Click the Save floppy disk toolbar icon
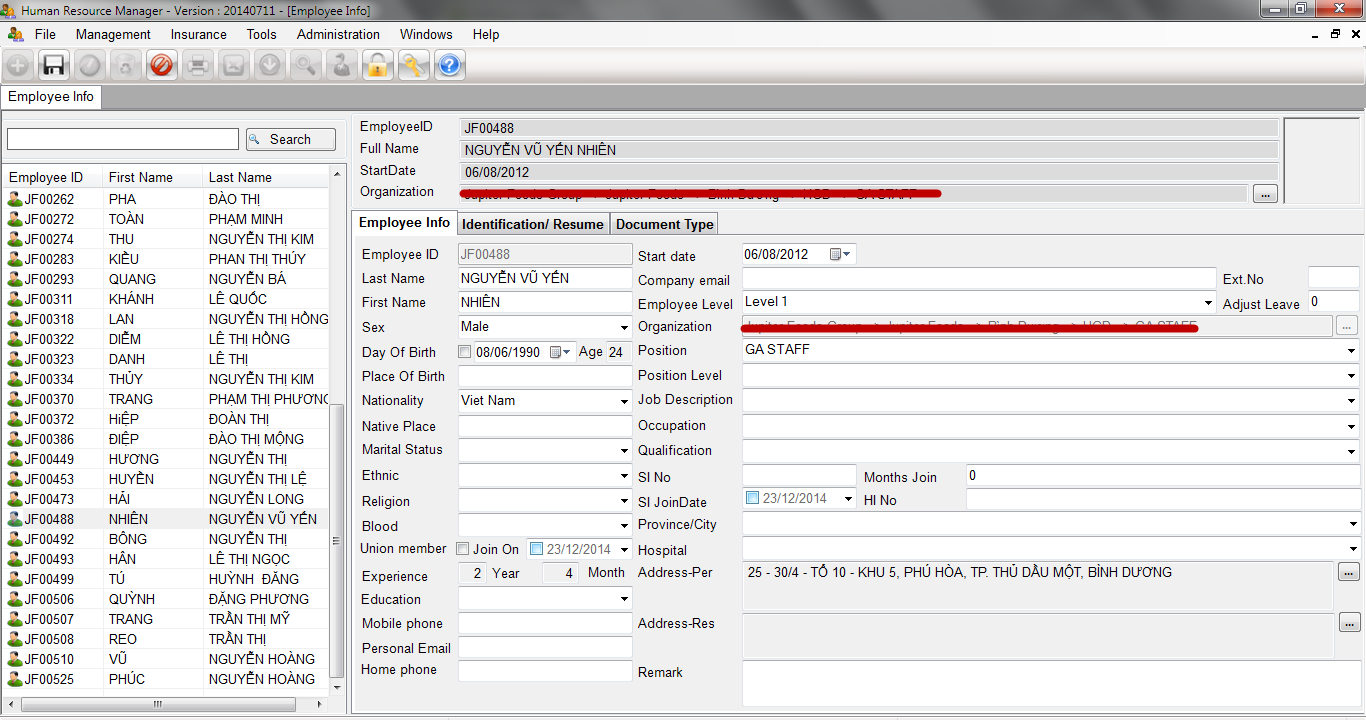The width and height of the screenshot is (1366, 720). tap(54, 66)
